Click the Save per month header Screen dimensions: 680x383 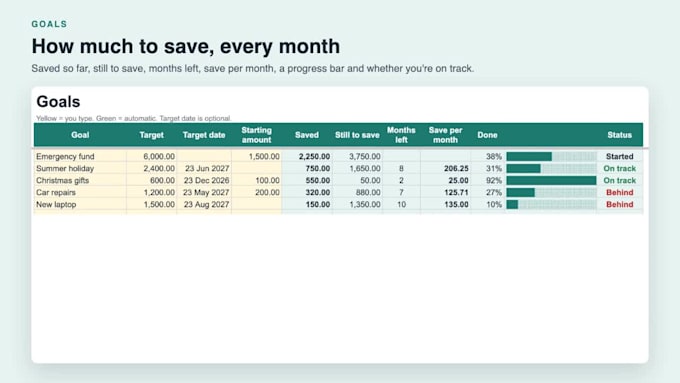click(445, 135)
